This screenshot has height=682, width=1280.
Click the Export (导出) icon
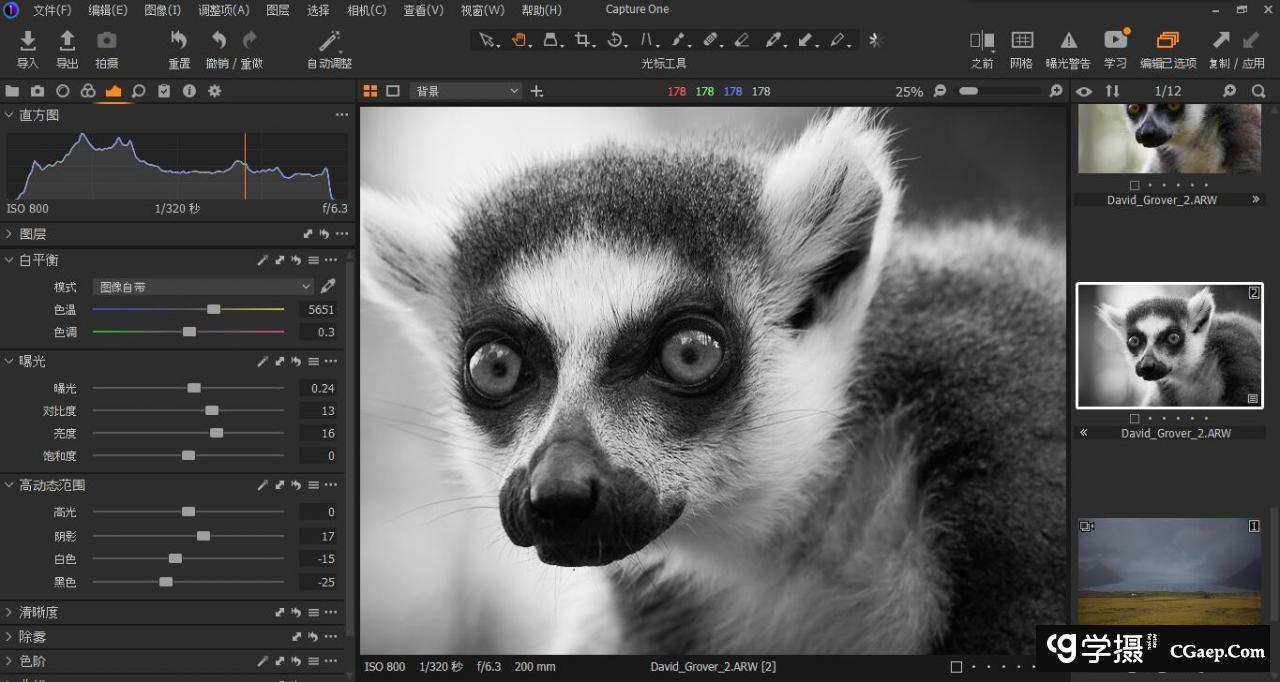67,41
